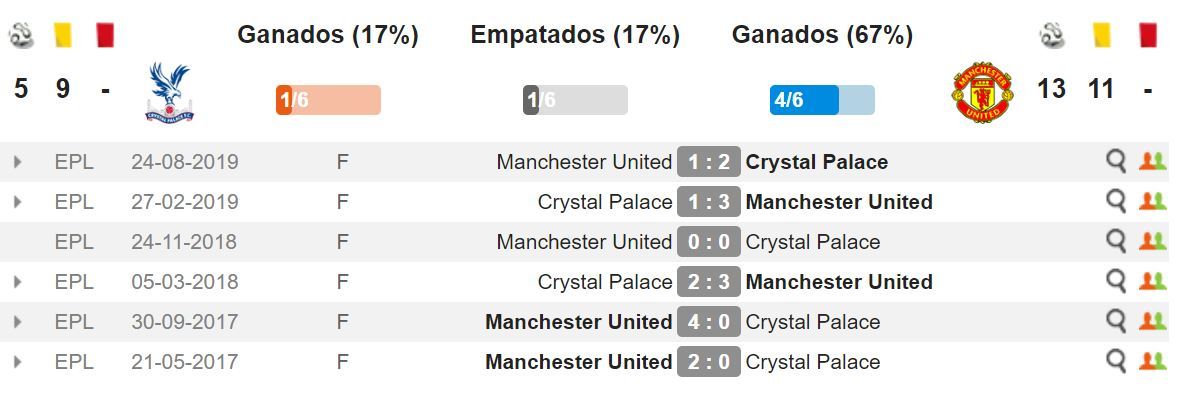This screenshot has width=1185, height=410.
Task: Open players icon for 05-03-2018 match
Action: (1153, 281)
